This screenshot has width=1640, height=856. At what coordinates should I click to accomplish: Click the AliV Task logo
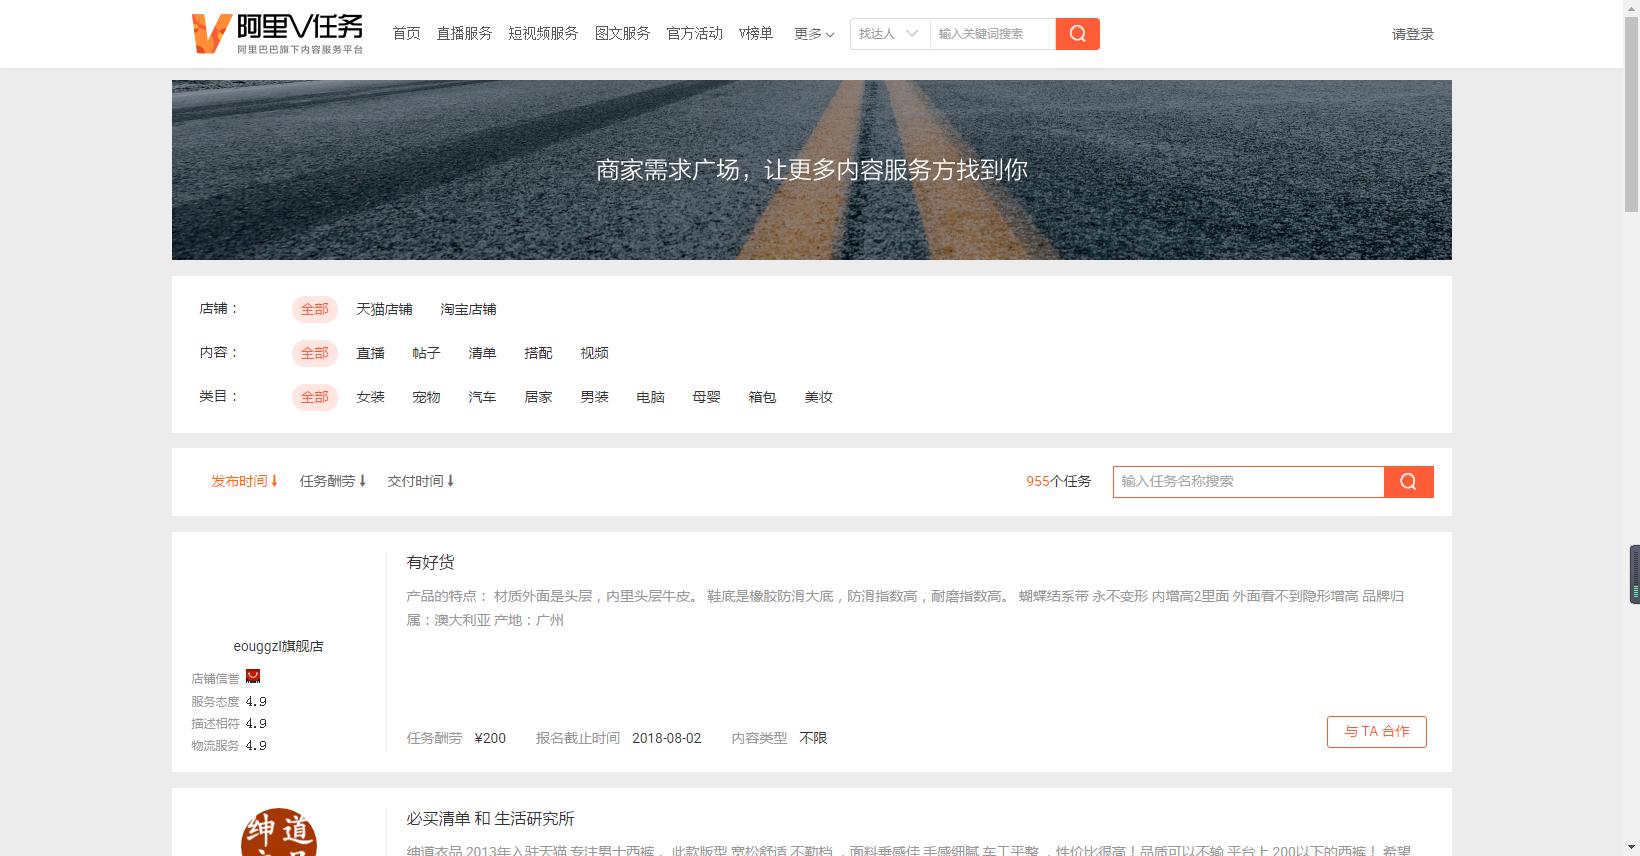[x=277, y=33]
